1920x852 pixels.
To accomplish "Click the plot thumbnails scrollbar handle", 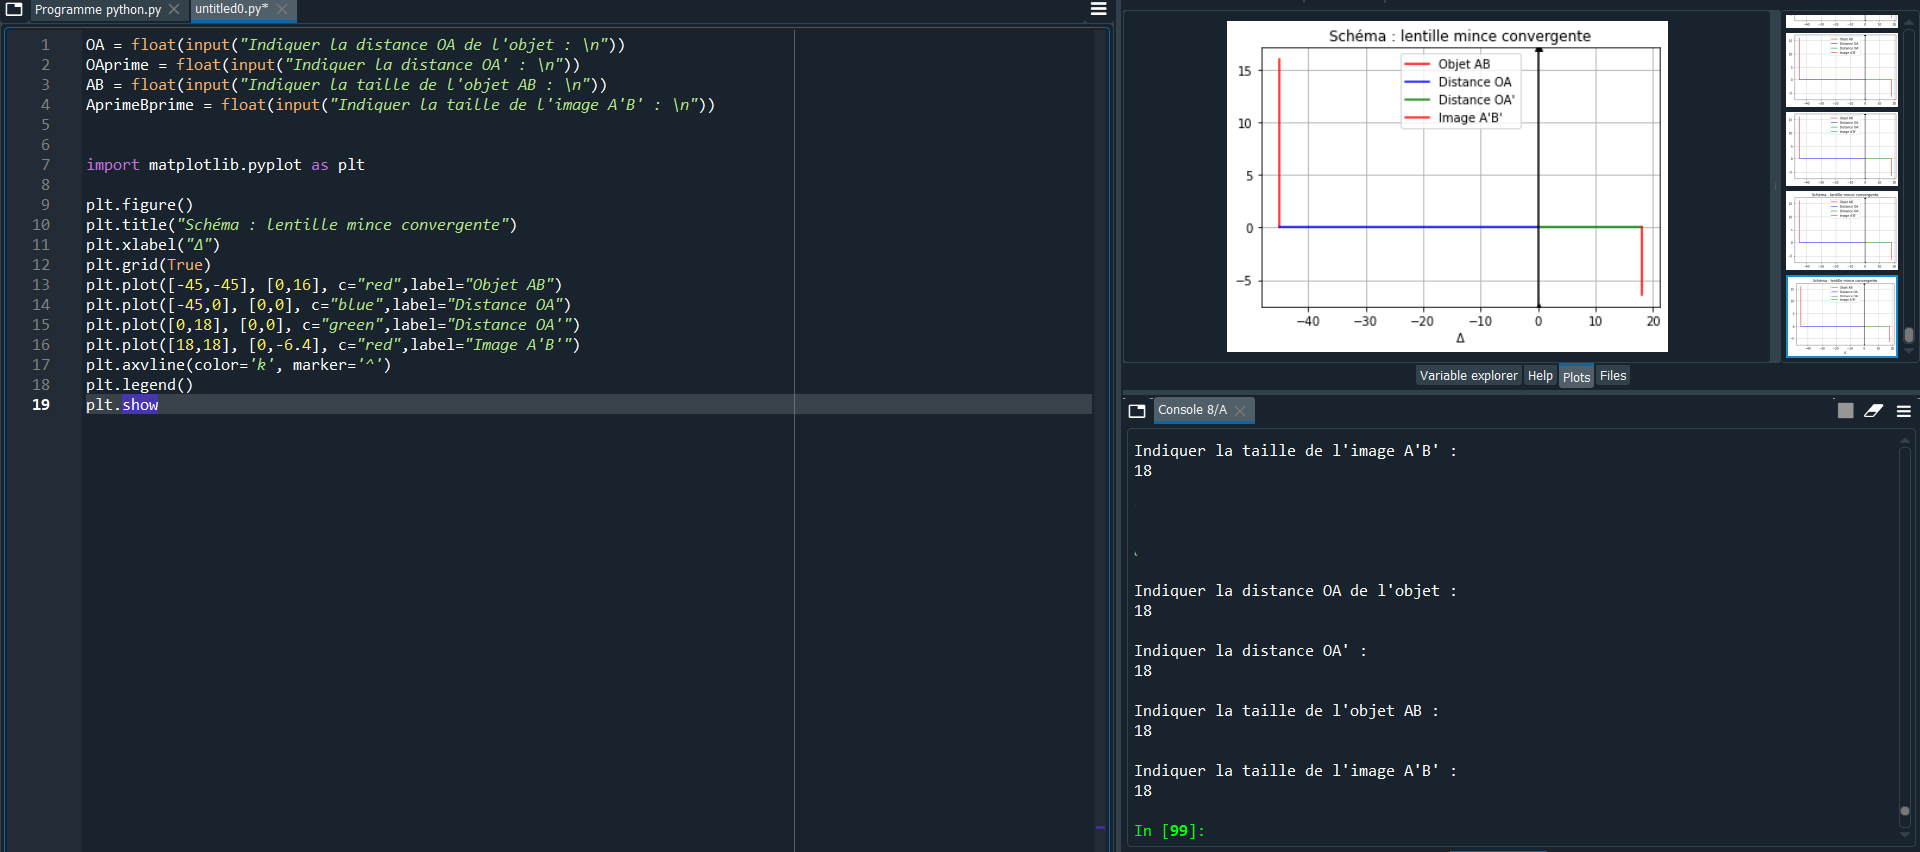I will (1909, 335).
